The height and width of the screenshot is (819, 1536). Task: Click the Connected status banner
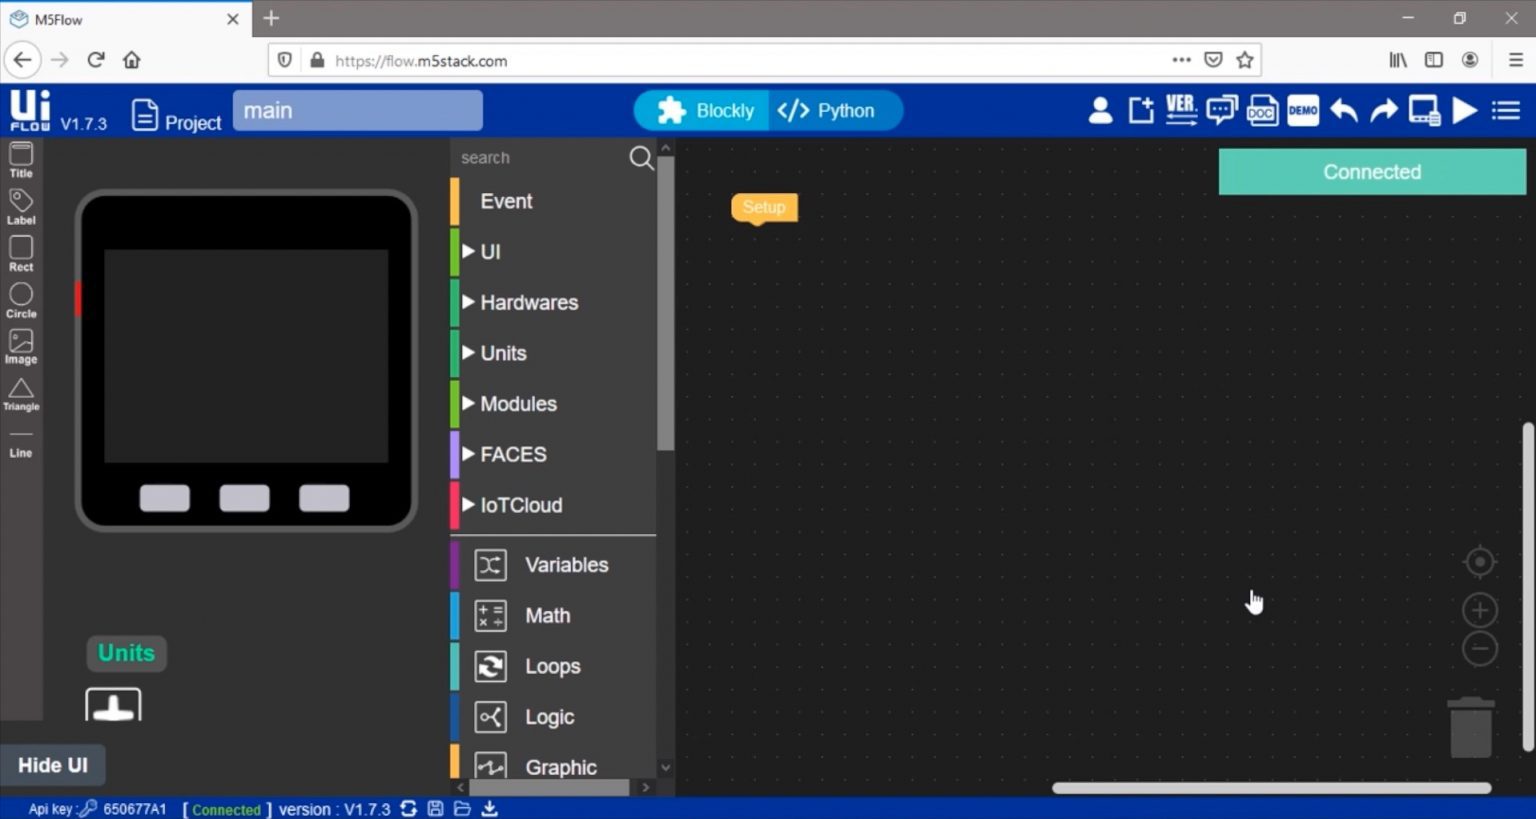click(1371, 171)
